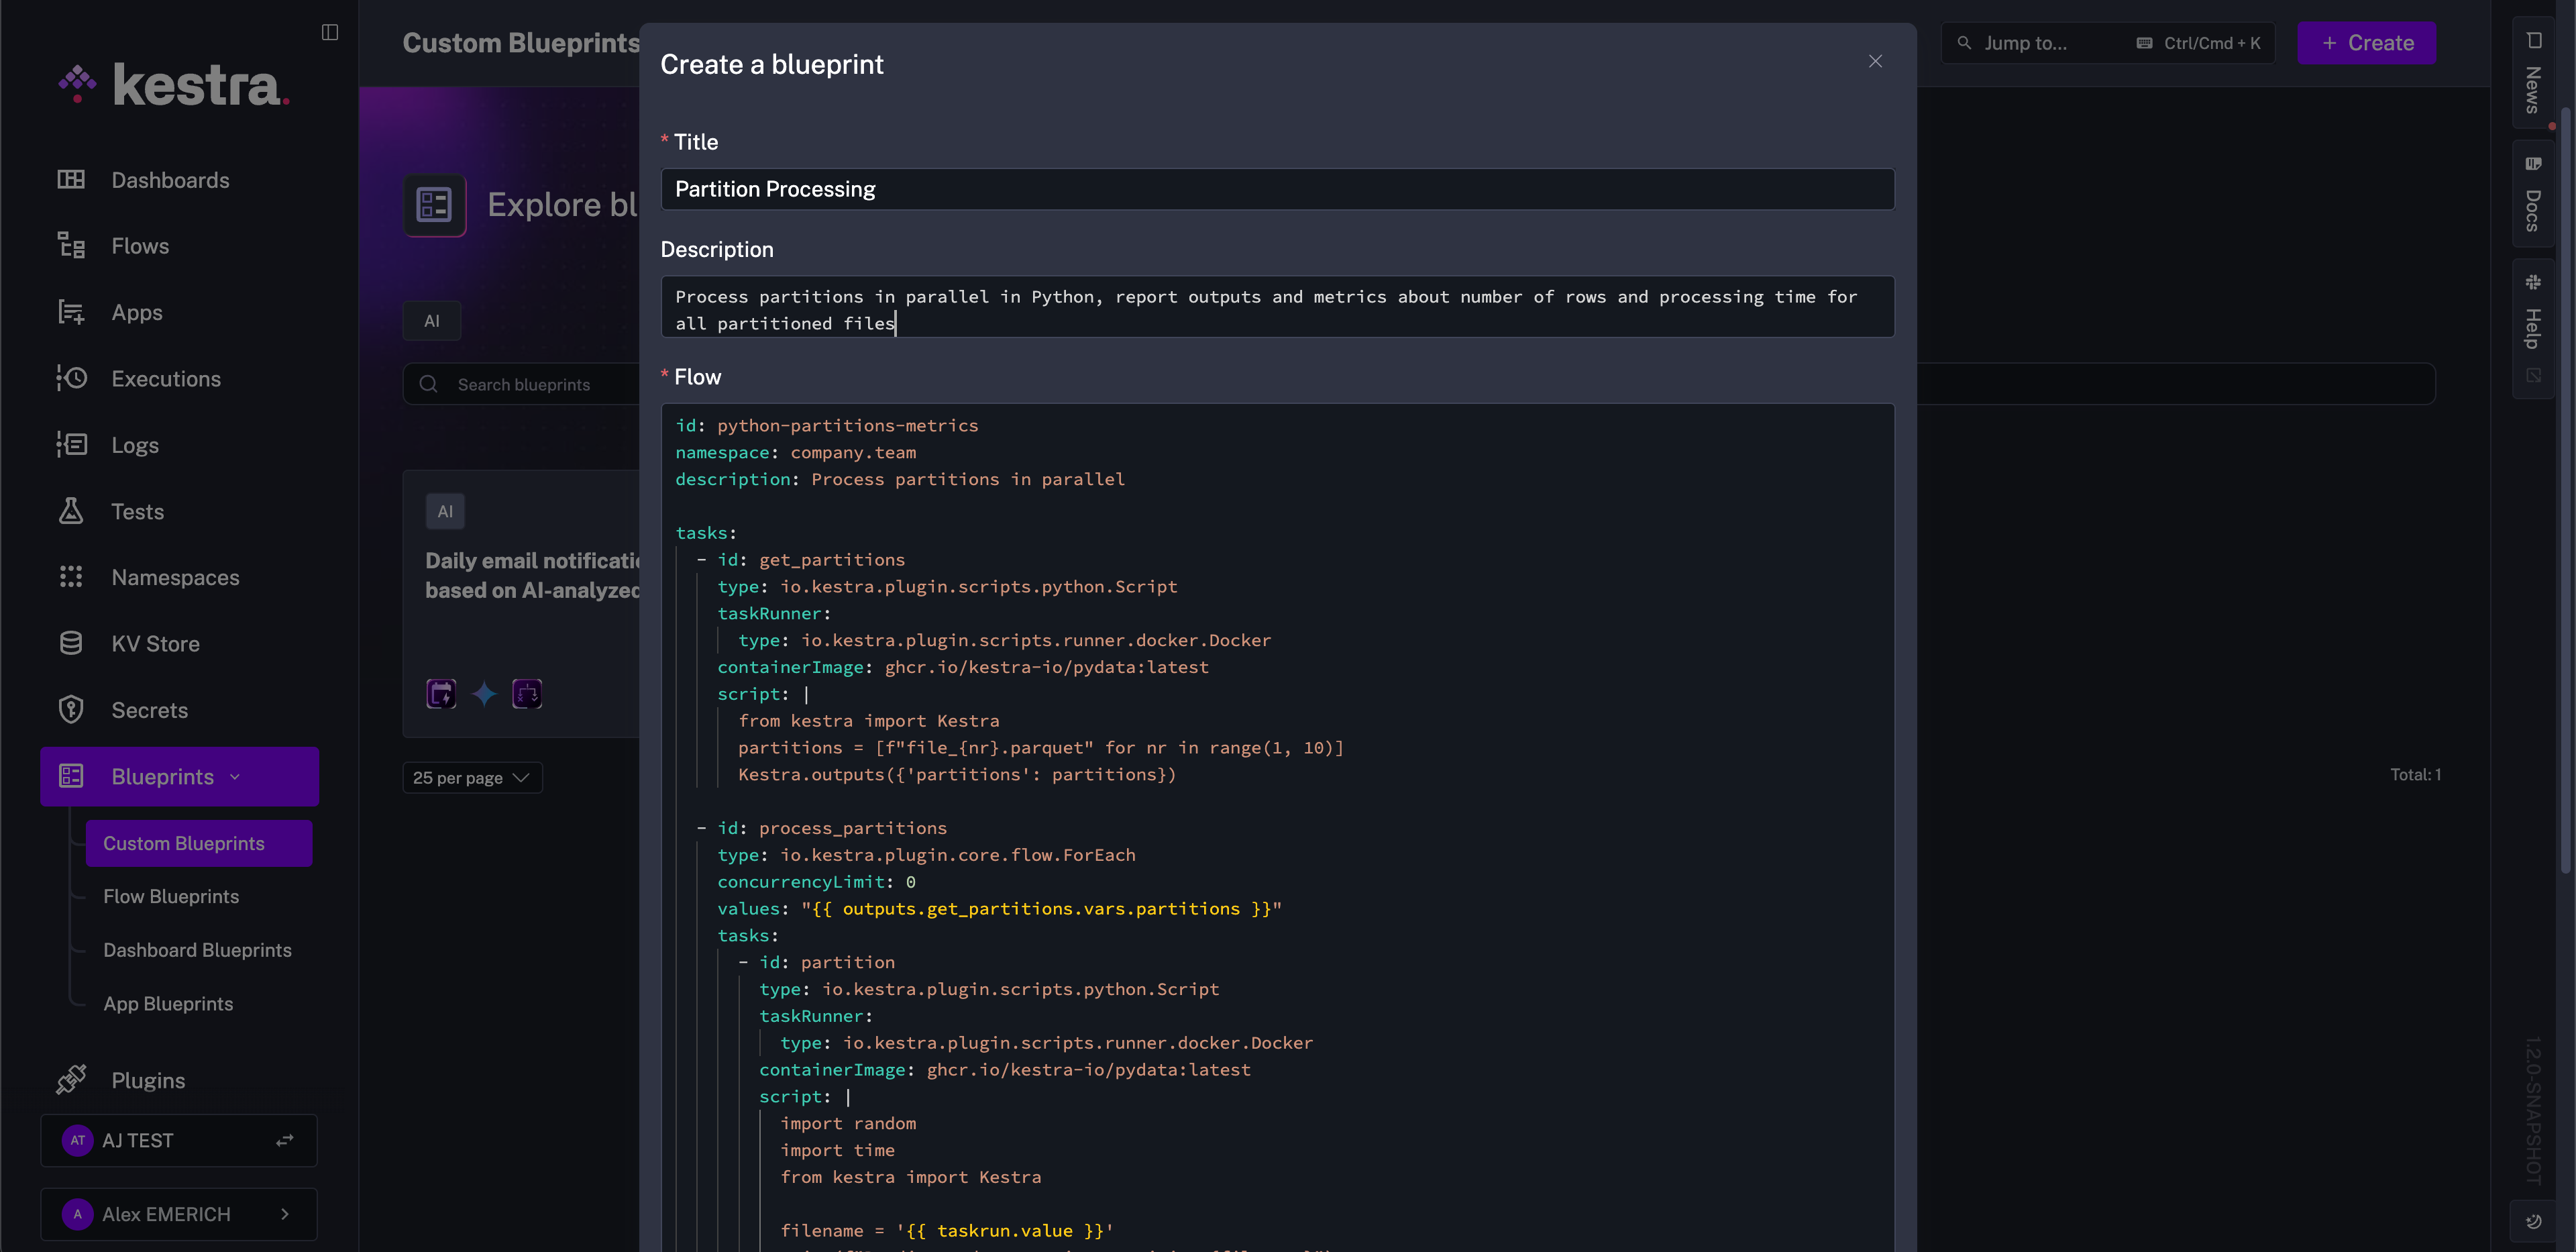Screen dimensions: 2576x1252
Task: Select Dashboard Blueprints submenu item
Action: (197, 950)
